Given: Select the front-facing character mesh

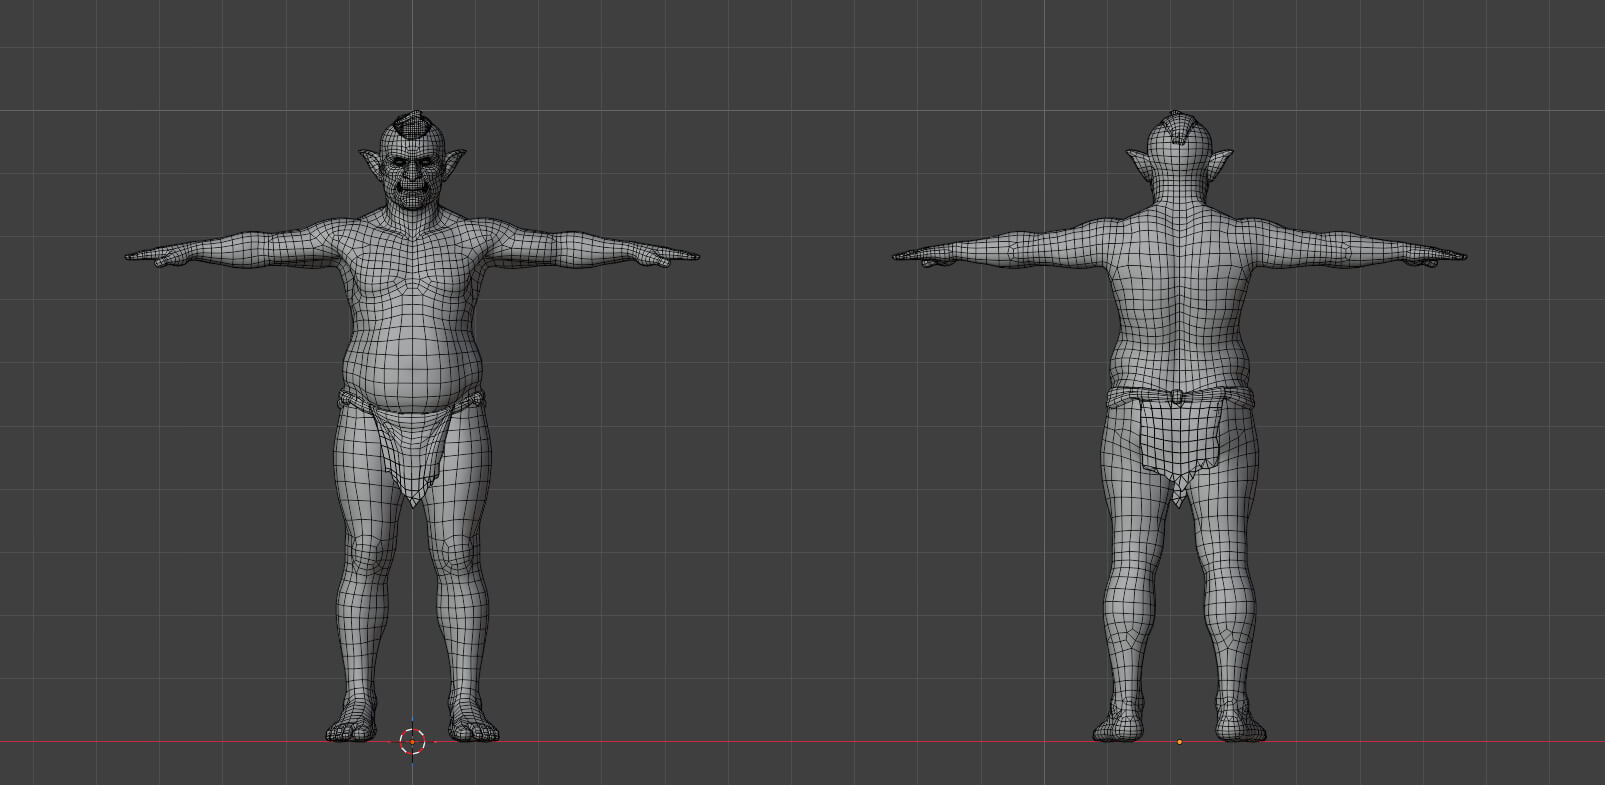Looking at the screenshot, I should click(x=412, y=426).
